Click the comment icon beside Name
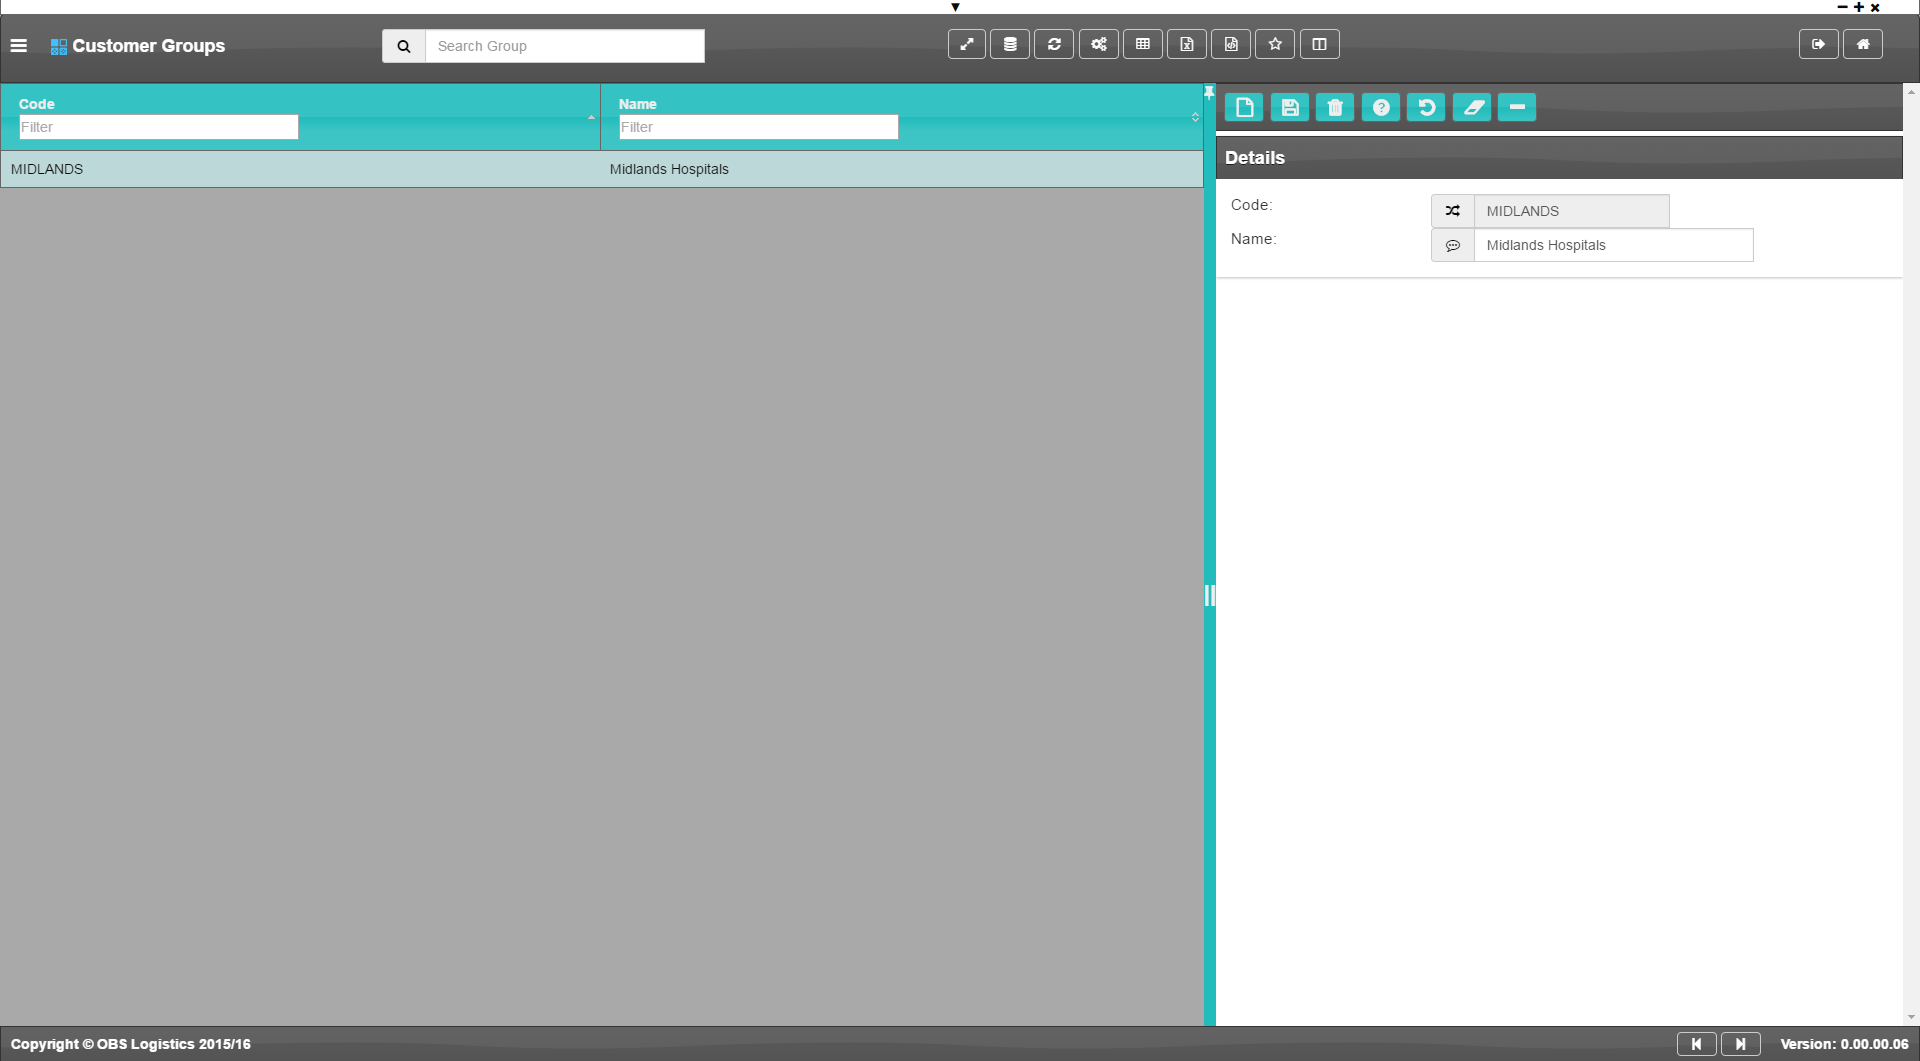 pyautogui.click(x=1453, y=245)
